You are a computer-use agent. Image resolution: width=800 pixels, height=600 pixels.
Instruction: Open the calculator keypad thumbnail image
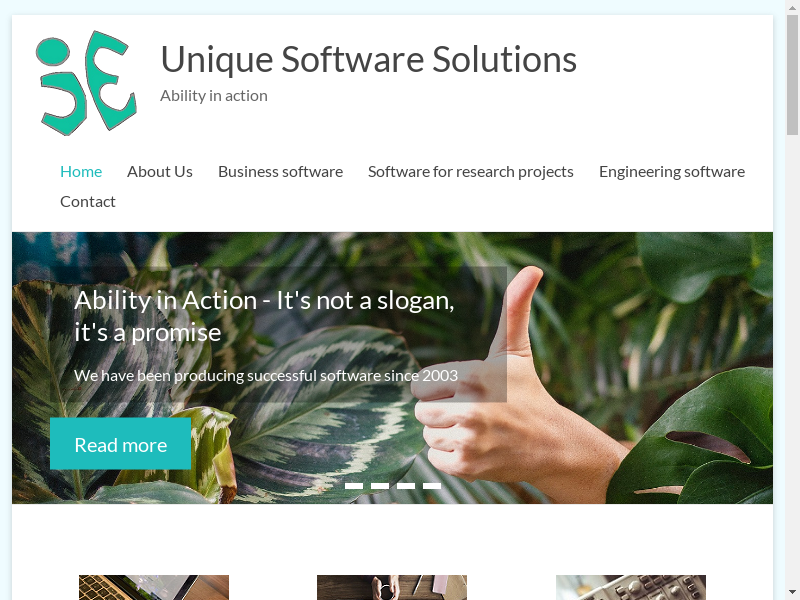[x=631, y=587]
